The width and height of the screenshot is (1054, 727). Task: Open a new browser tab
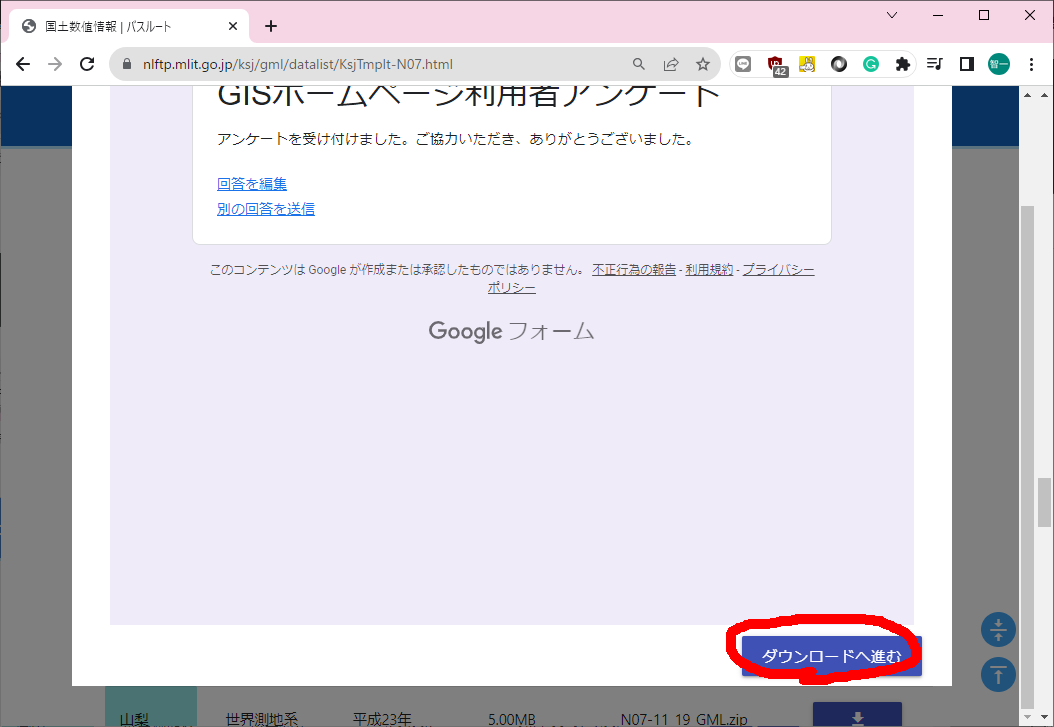click(270, 26)
